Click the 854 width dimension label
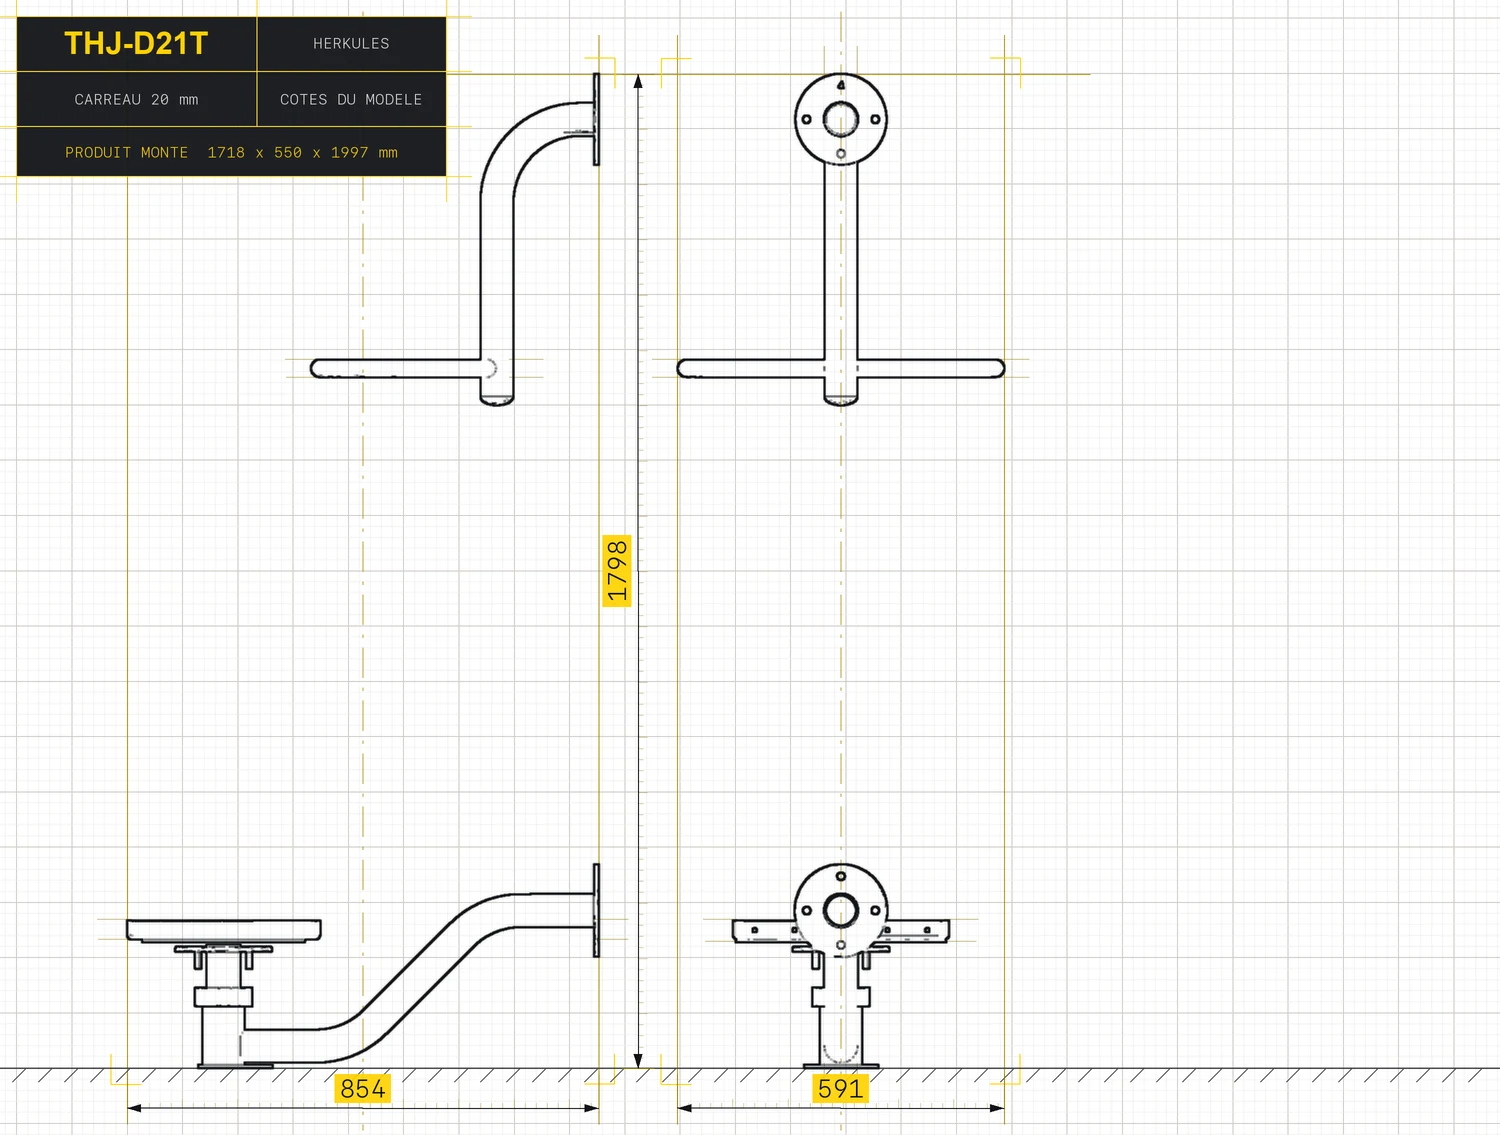1500x1135 pixels. [362, 1088]
